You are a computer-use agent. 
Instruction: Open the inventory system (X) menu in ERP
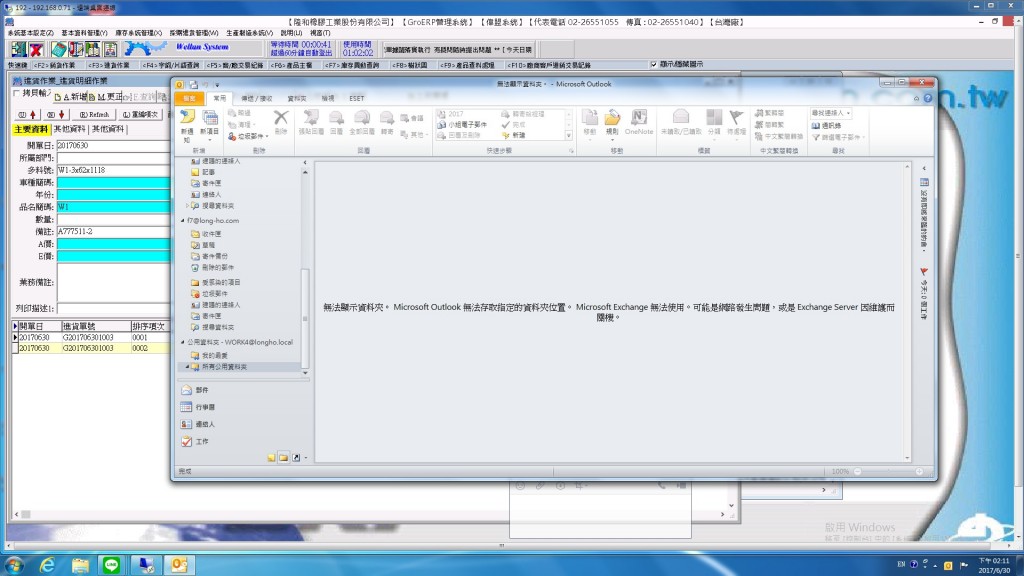pos(138,33)
